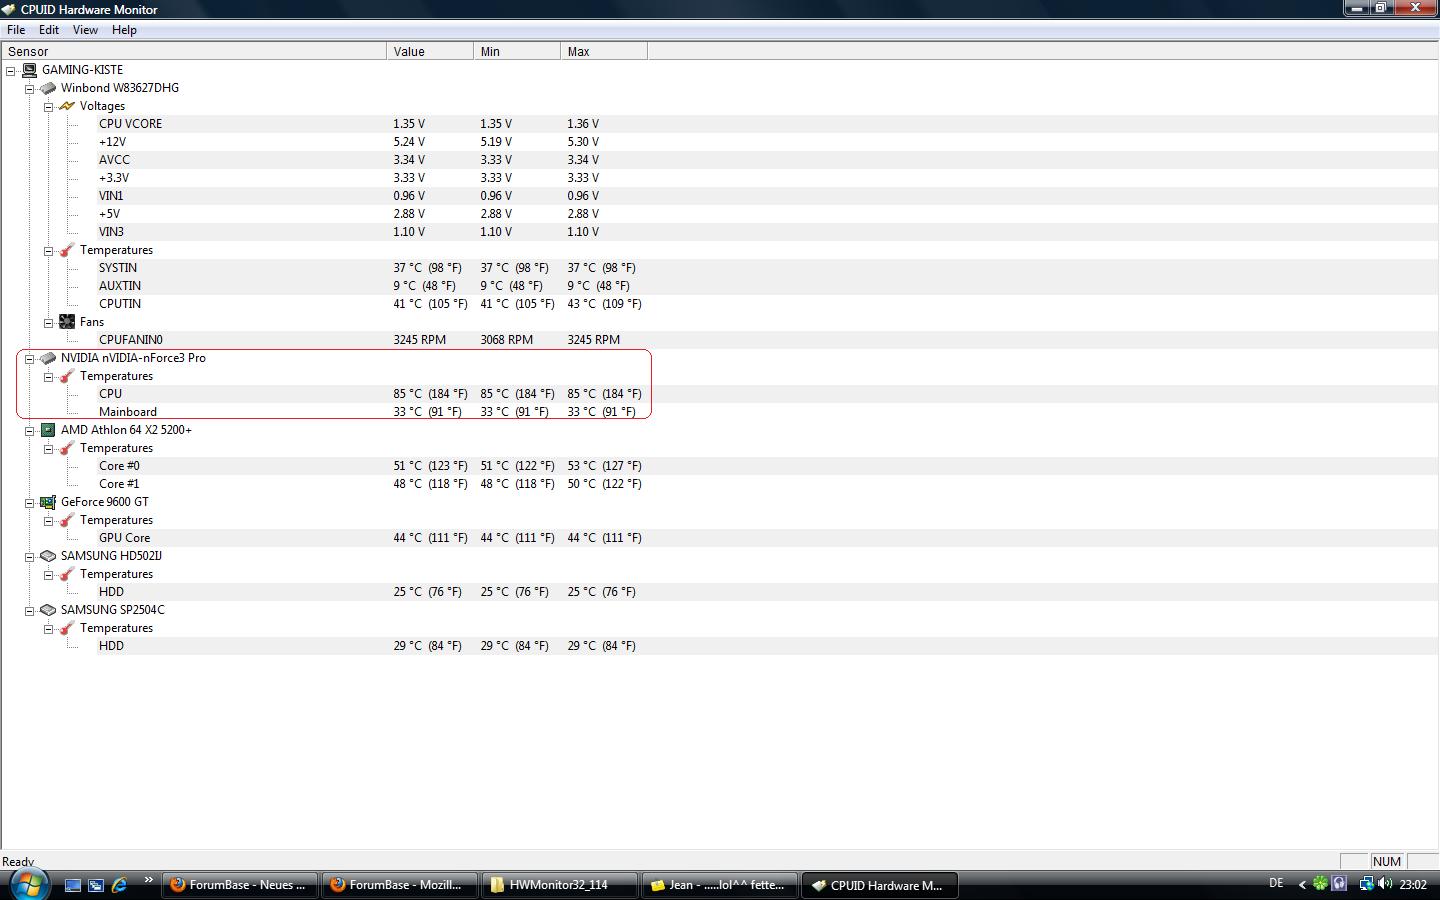
Task: Collapse the NVIDIA nForce3 Pro node
Action: (30, 359)
